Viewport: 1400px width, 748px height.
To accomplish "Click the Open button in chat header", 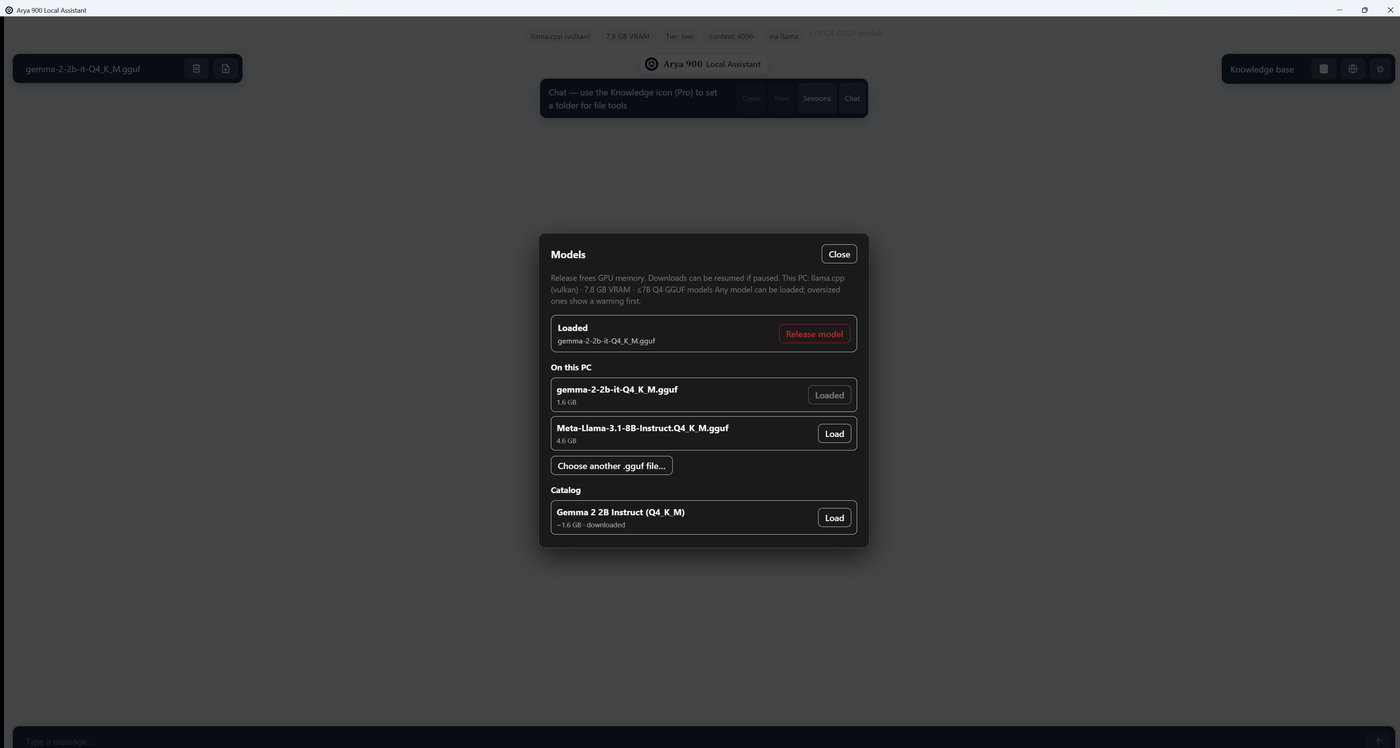I will pyautogui.click(x=751, y=98).
